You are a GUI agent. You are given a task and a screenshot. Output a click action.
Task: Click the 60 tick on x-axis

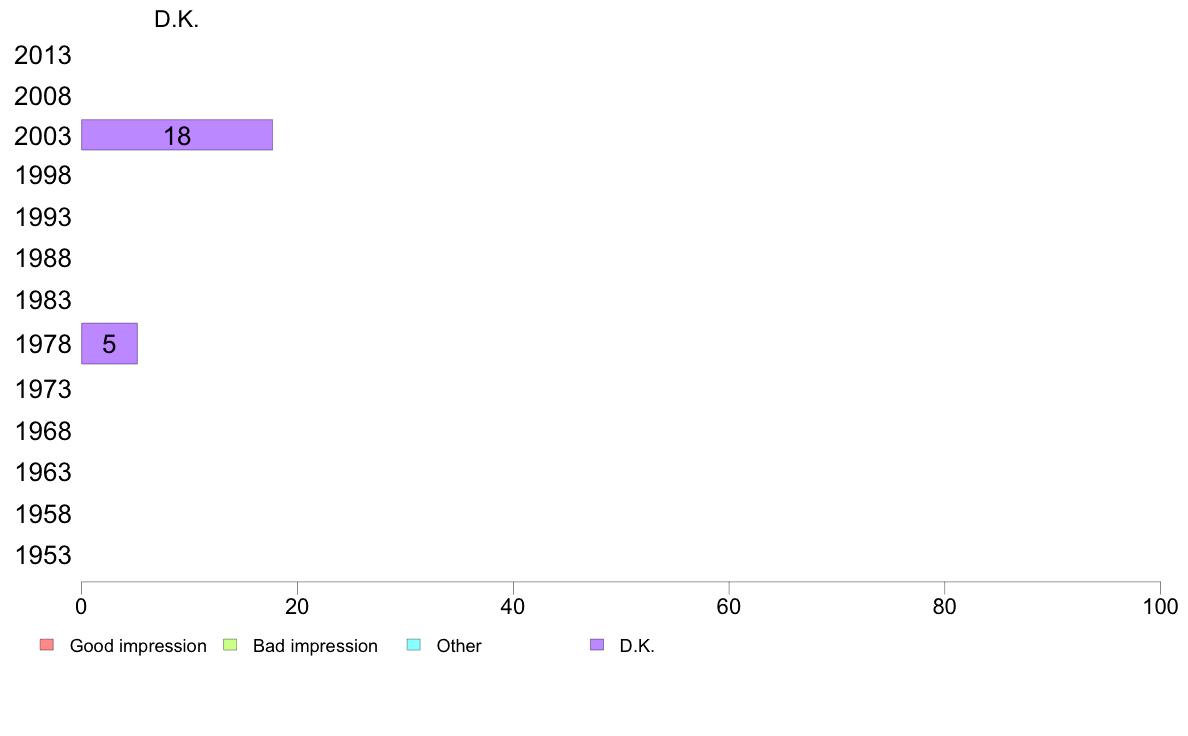click(x=729, y=606)
